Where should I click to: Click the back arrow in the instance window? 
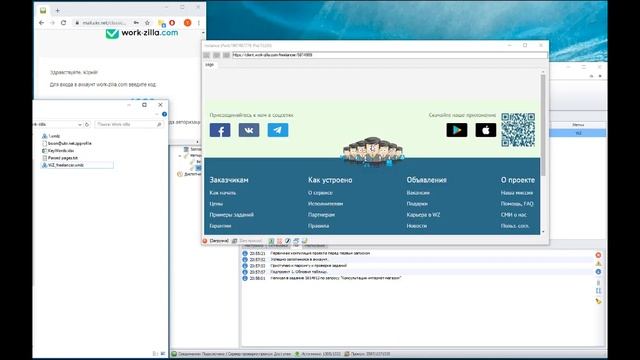point(207,55)
